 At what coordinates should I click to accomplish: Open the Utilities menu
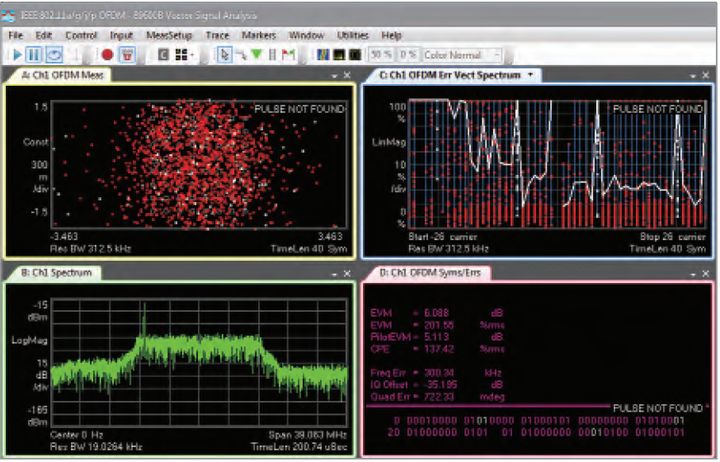pyautogui.click(x=352, y=35)
